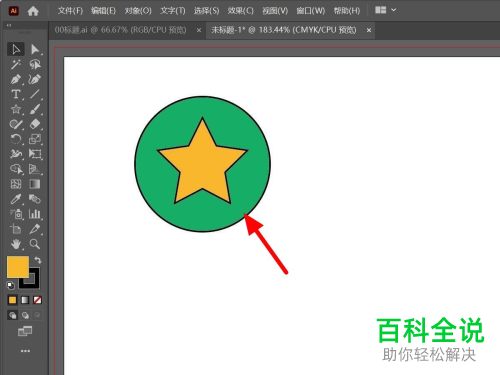Screen dimensions: 500x375
Task: Expand arrange documents dropdown arrow
Action: click(x=394, y=10)
